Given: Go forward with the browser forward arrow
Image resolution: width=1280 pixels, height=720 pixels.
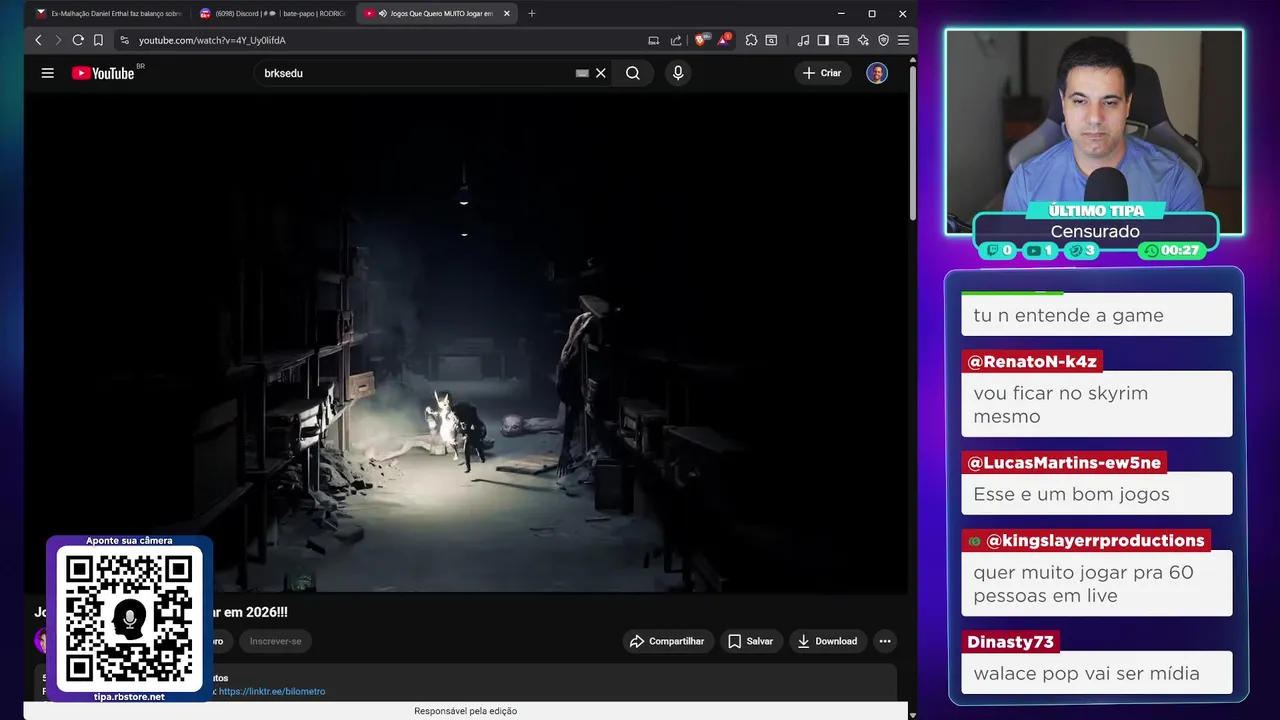Looking at the screenshot, I should pyautogui.click(x=58, y=40).
